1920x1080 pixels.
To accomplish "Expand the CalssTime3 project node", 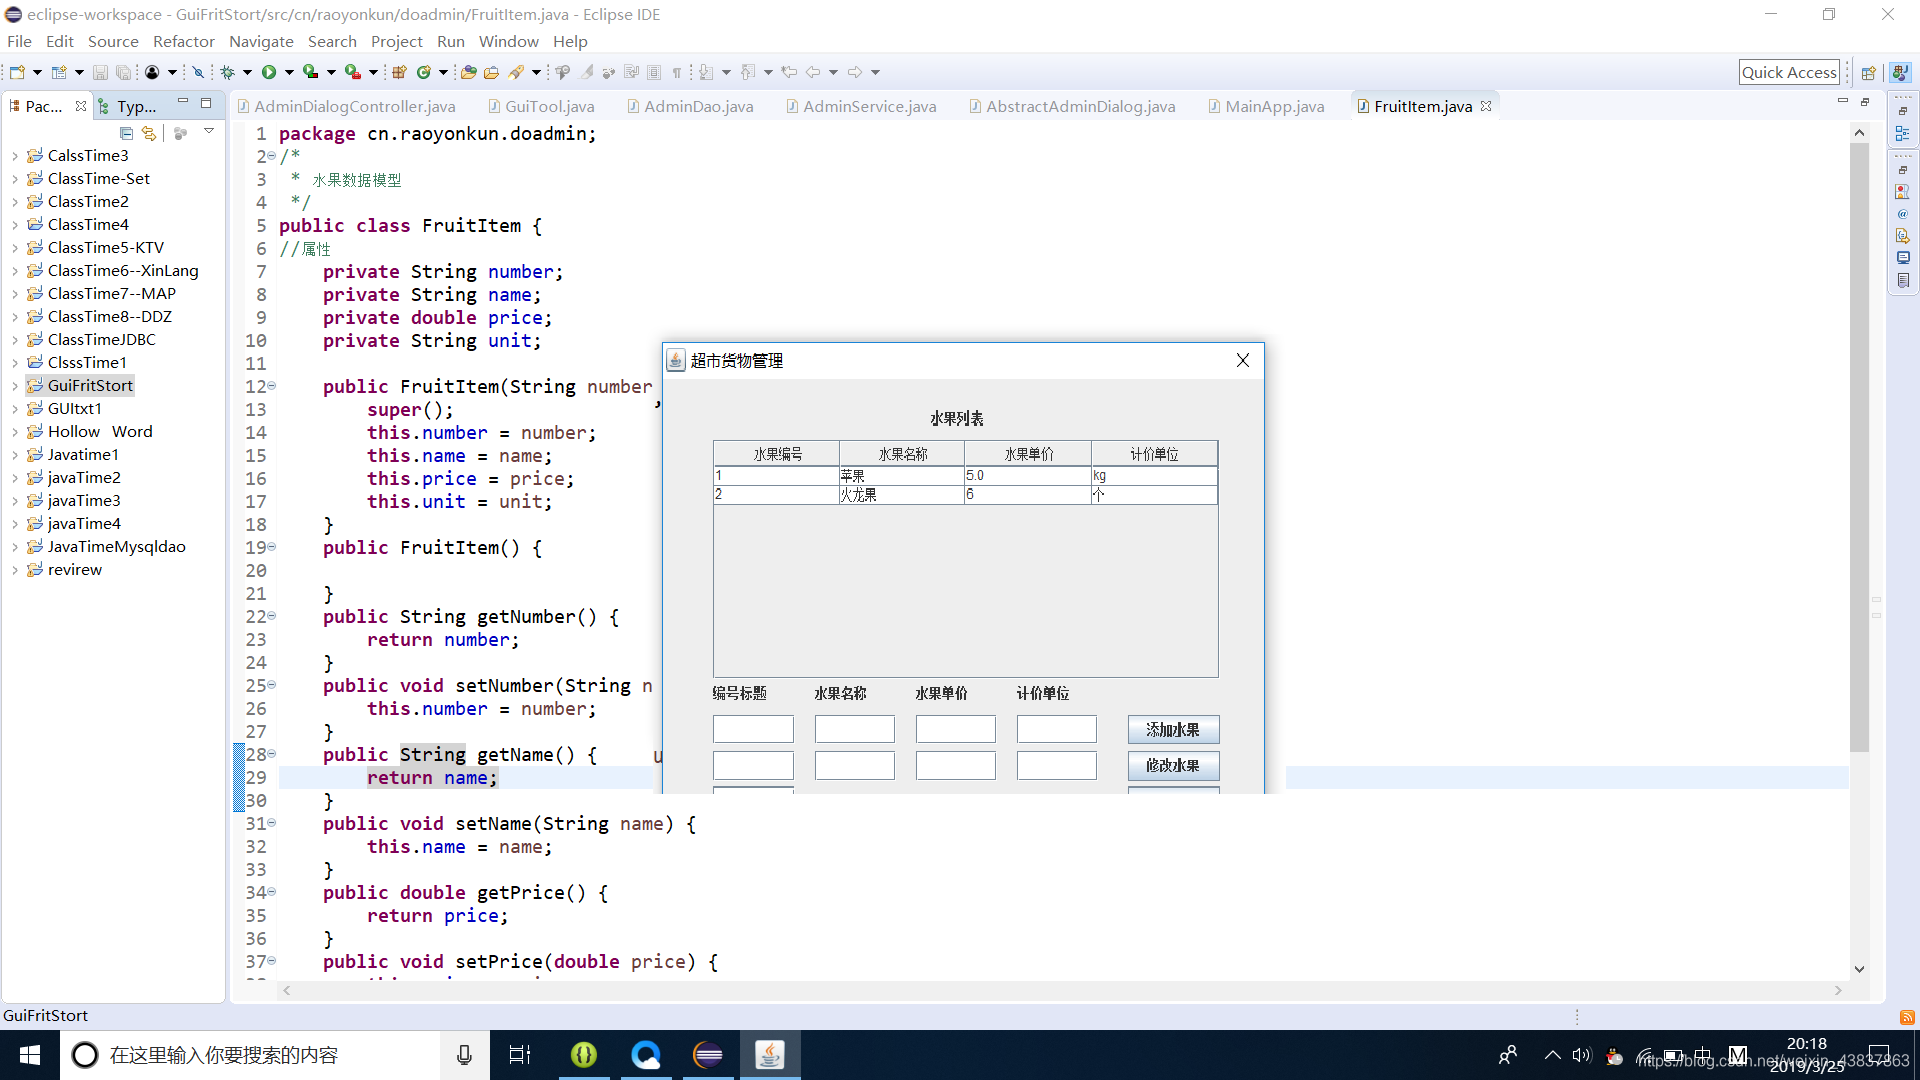I will pos(14,156).
